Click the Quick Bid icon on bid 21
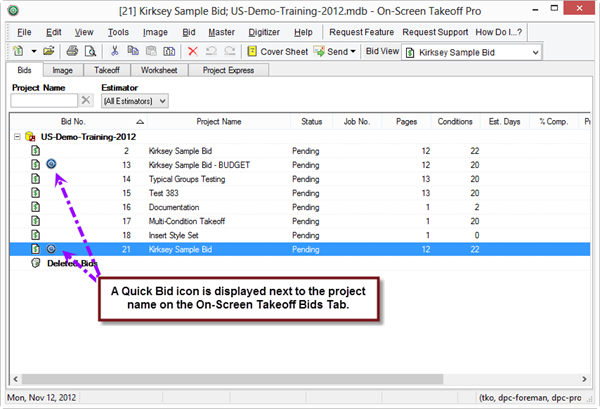Screen dimensions: 600x409 51,249
